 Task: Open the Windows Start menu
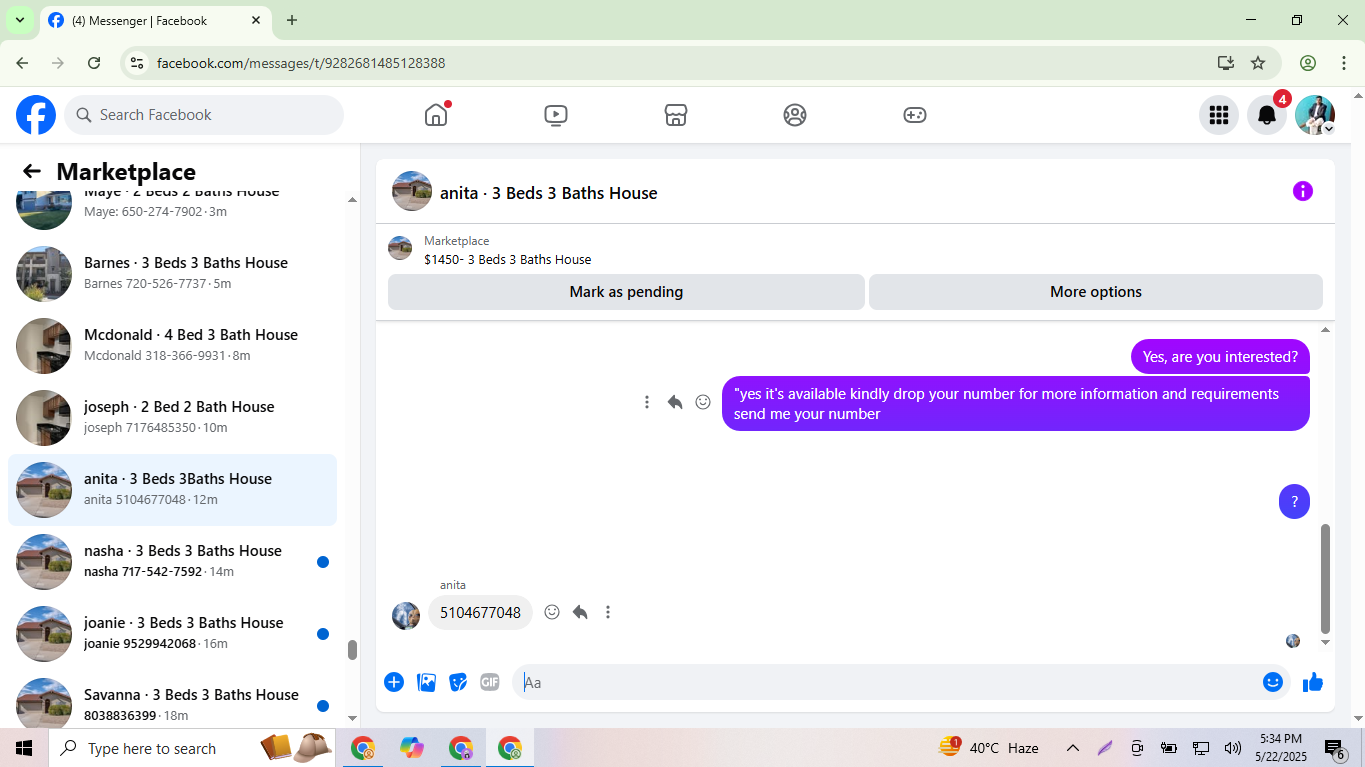24,748
